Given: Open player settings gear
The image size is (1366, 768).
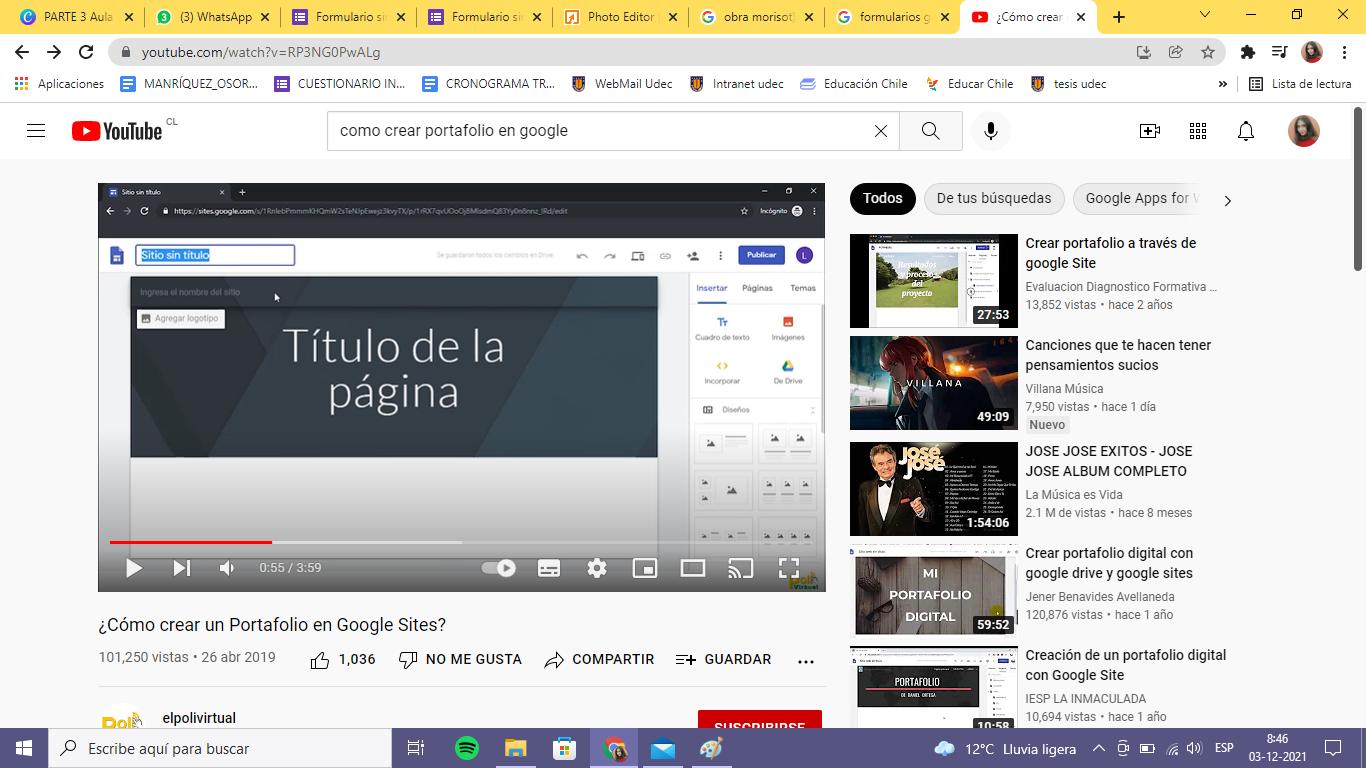Looking at the screenshot, I should [x=597, y=568].
